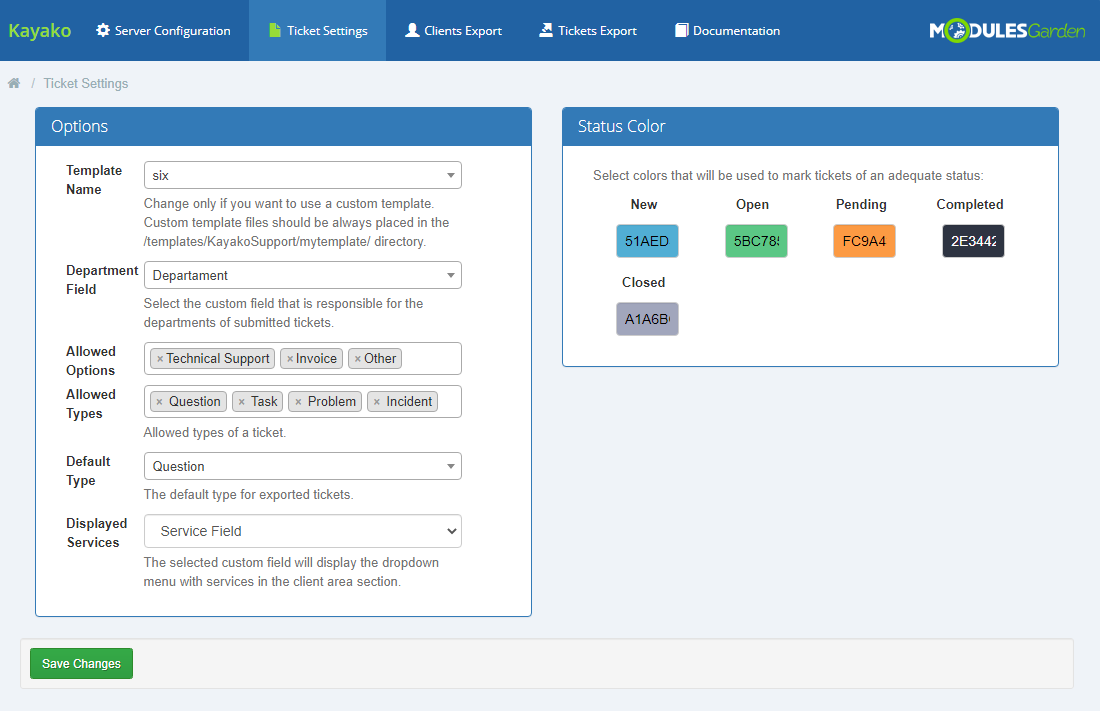Pick the Pending status color FC9A4

(x=864, y=241)
